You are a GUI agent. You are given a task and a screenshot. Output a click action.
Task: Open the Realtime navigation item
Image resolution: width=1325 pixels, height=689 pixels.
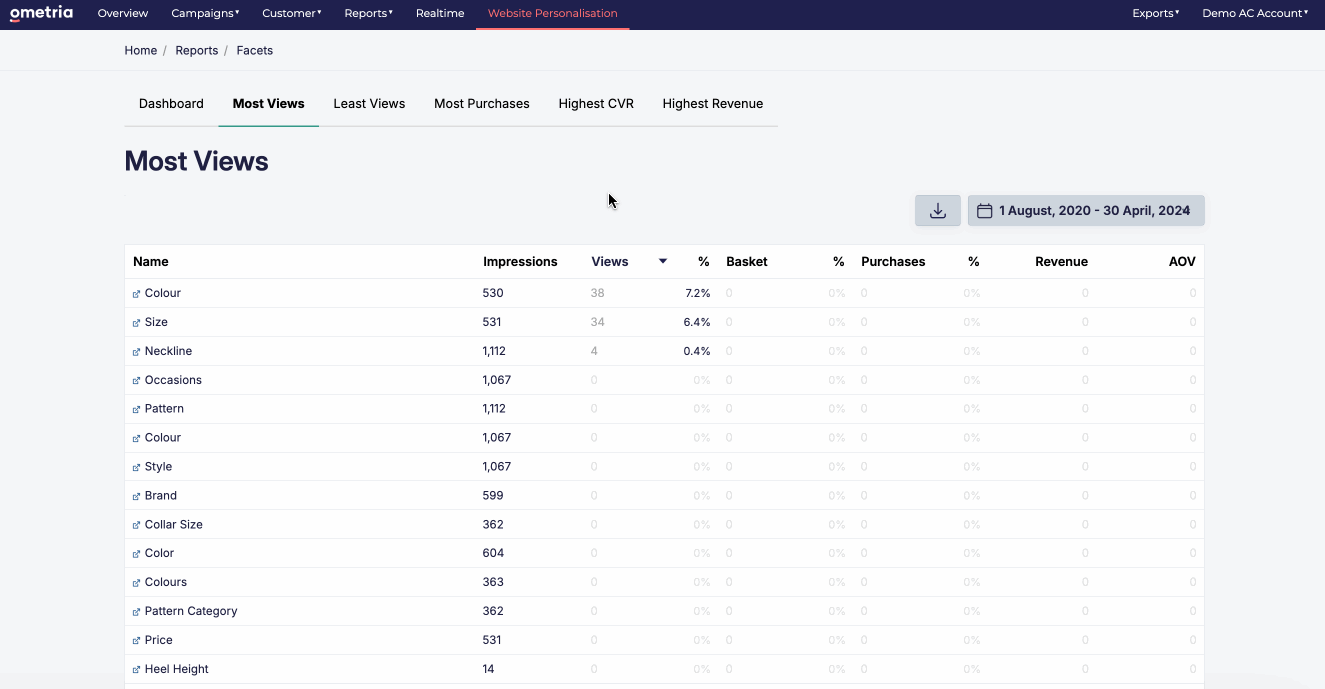pos(440,13)
